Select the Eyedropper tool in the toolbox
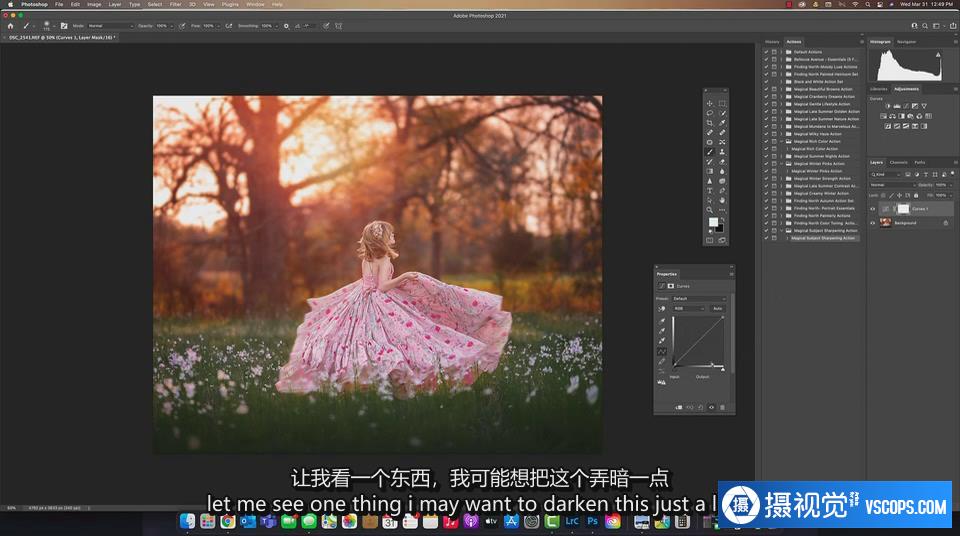 722,123
